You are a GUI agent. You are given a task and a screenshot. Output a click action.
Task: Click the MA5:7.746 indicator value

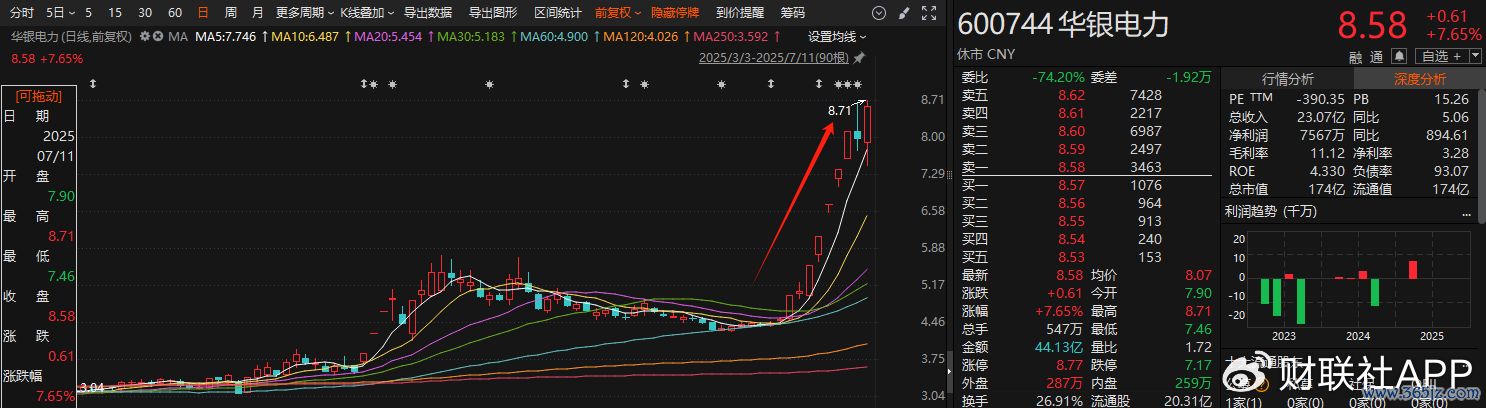click(x=226, y=36)
